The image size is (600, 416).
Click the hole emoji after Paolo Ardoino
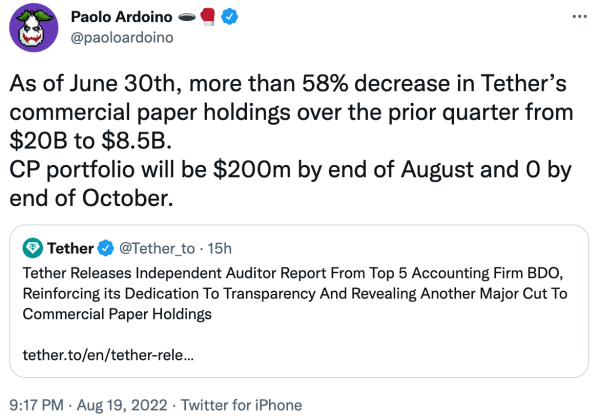[187, 17]
